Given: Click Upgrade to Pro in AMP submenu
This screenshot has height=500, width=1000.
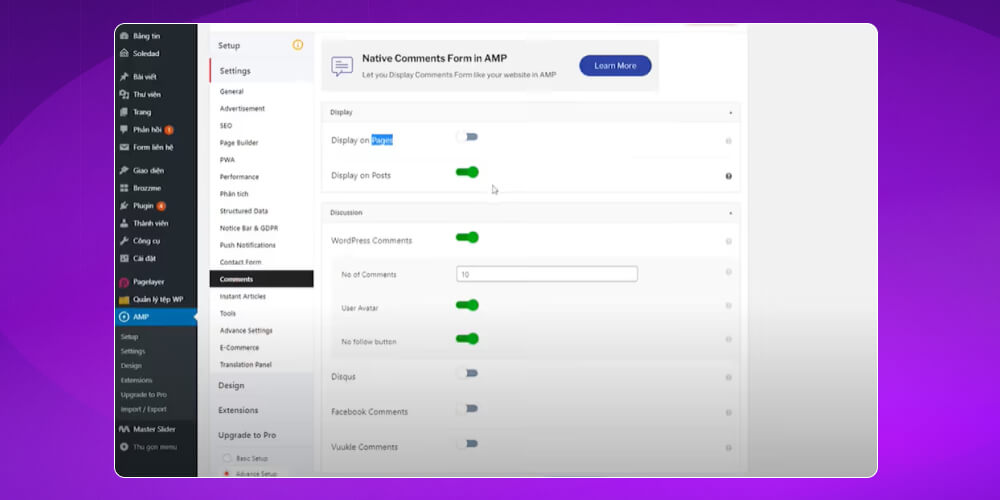Looking at the screenshot, I should click(x=143, y=395).
